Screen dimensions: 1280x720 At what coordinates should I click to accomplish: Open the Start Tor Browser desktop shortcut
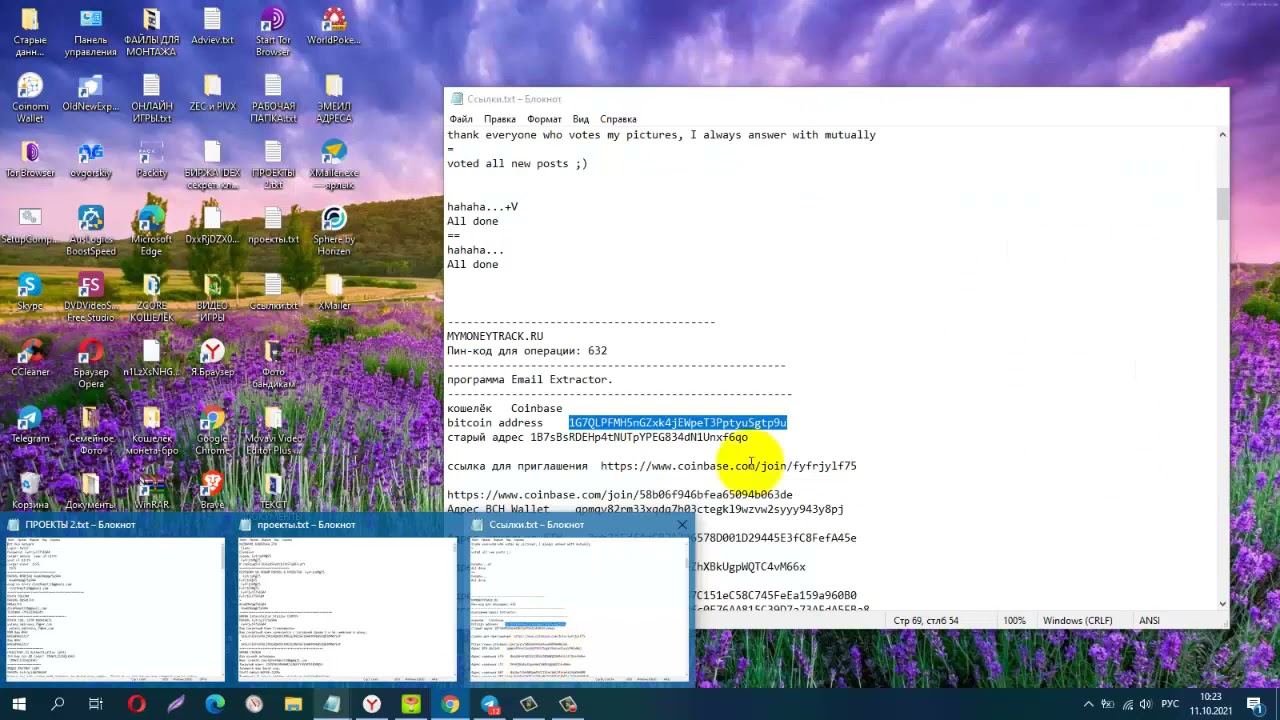273,32
